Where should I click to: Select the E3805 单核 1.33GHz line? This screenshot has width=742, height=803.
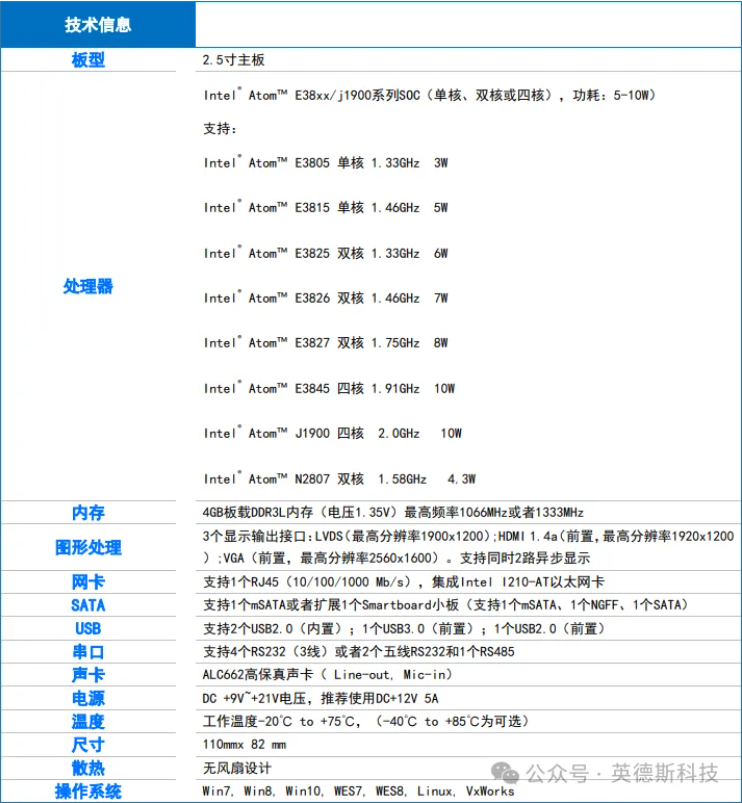326,163
